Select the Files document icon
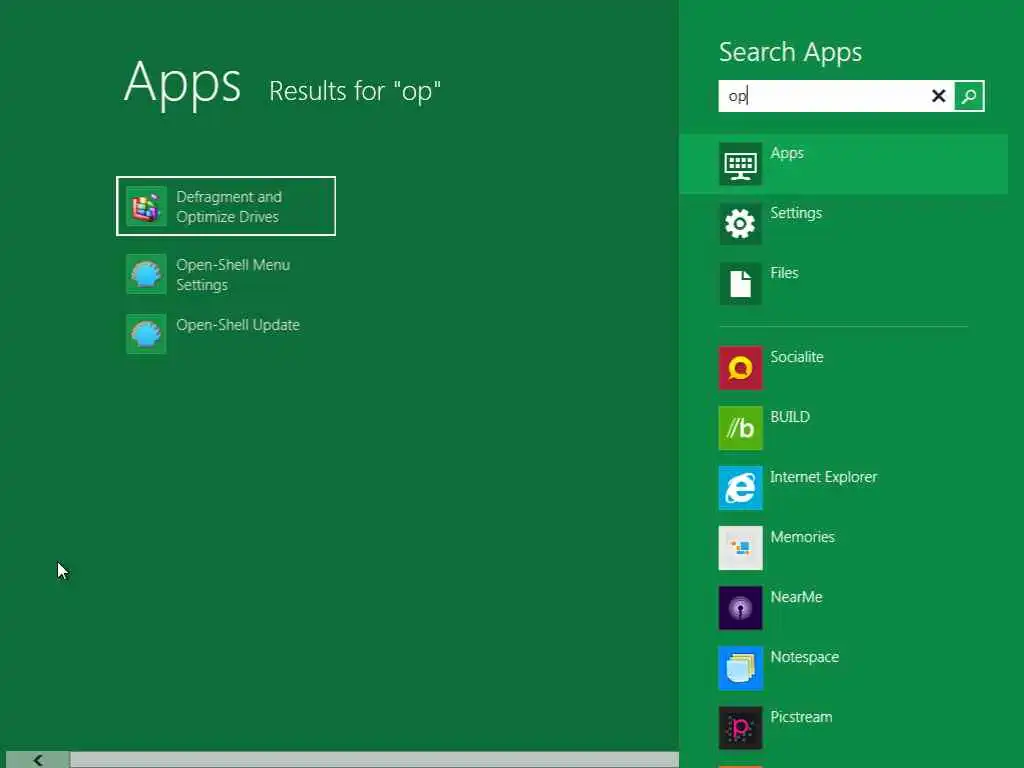This screenshot has width=1024, height=768. [x=740, y=284]
